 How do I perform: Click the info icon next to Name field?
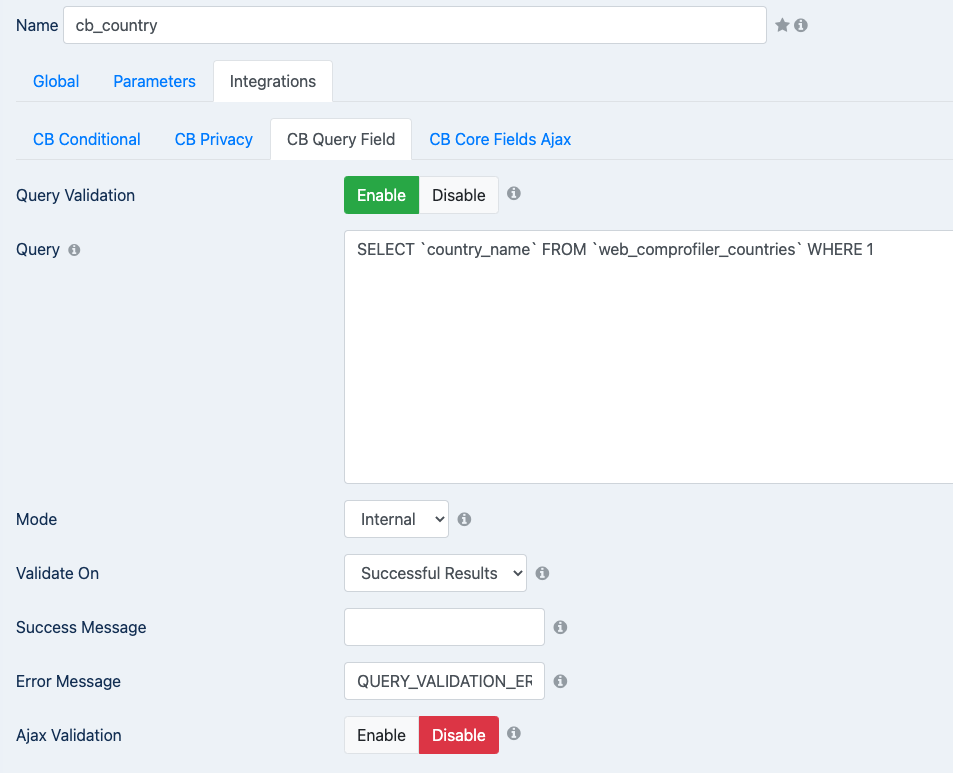(x=801, y=25)
